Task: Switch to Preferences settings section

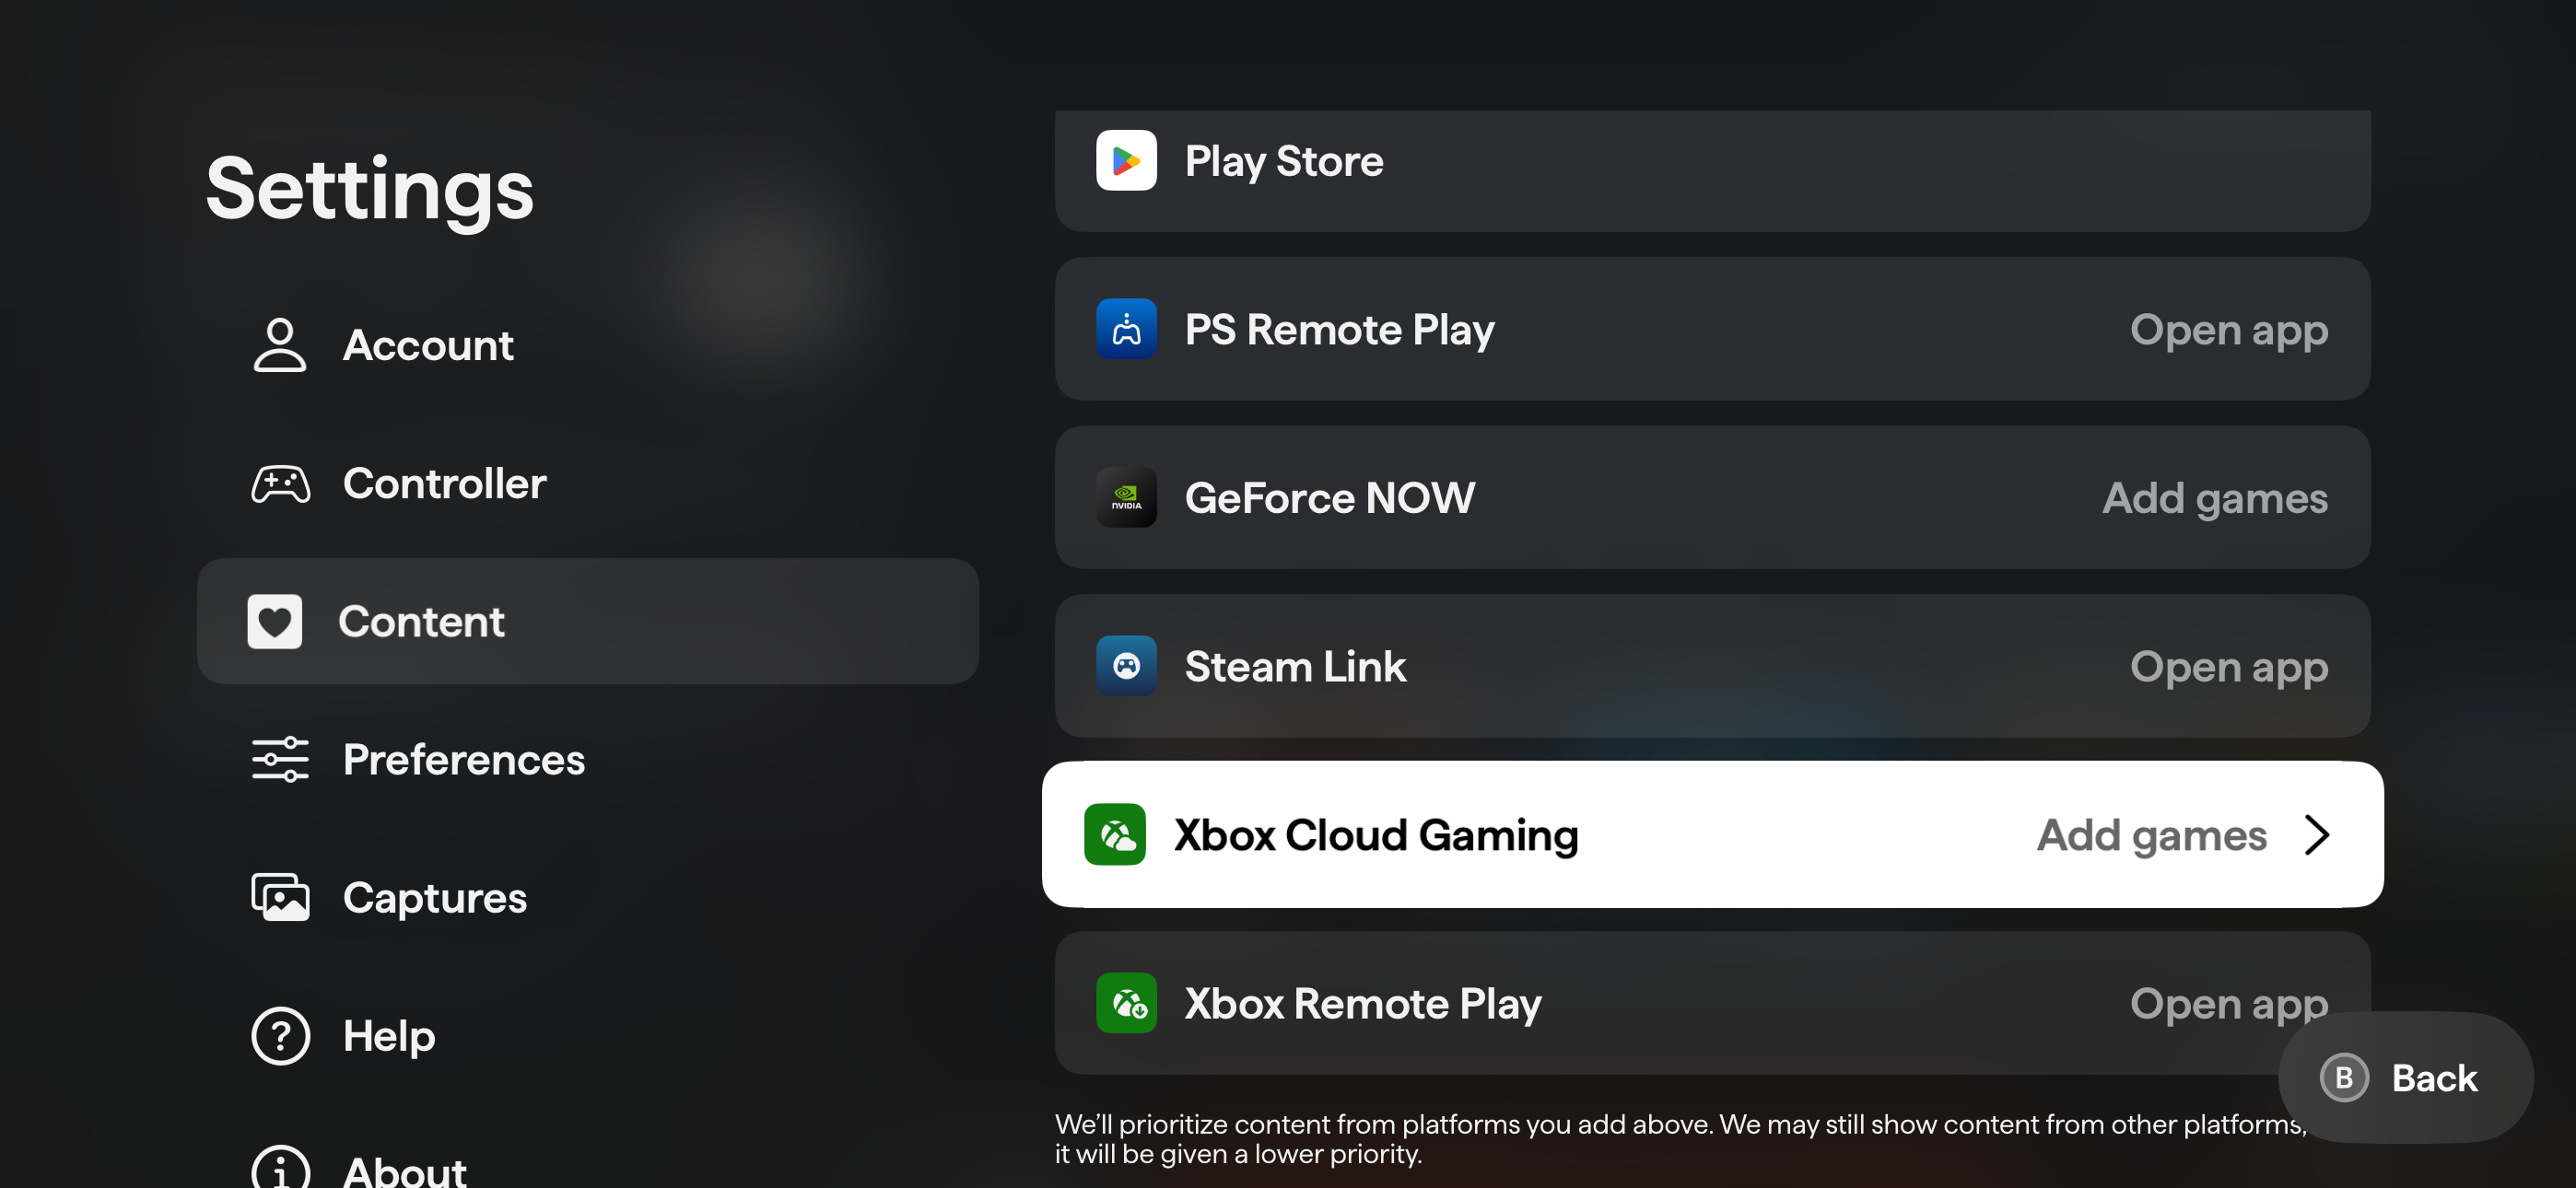Action: tap(463, 759)
